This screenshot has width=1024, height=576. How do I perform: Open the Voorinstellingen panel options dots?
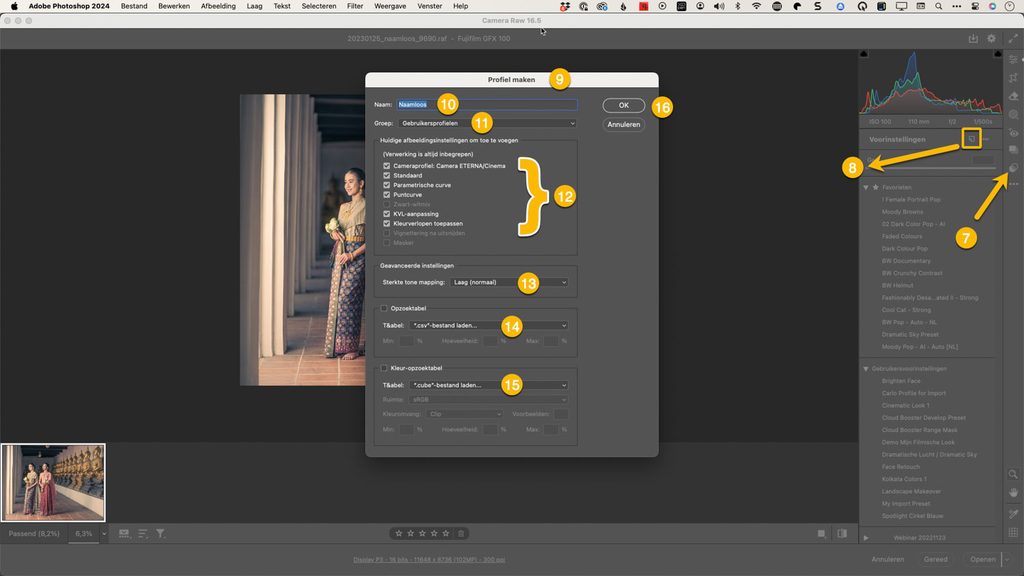pyautogui.click(x=985, y=139)
